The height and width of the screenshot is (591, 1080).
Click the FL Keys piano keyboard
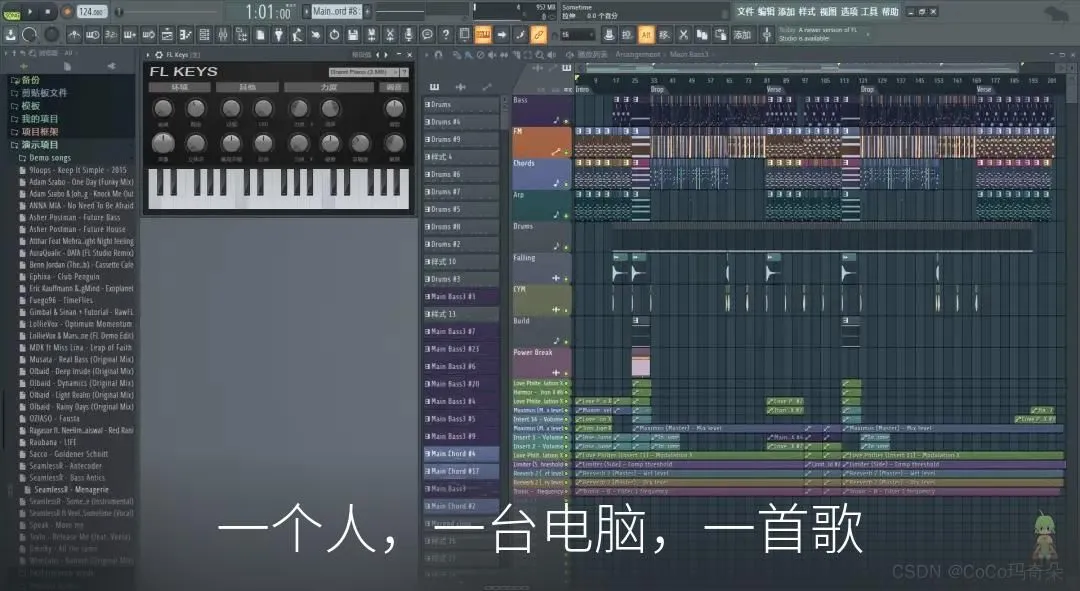279,188
